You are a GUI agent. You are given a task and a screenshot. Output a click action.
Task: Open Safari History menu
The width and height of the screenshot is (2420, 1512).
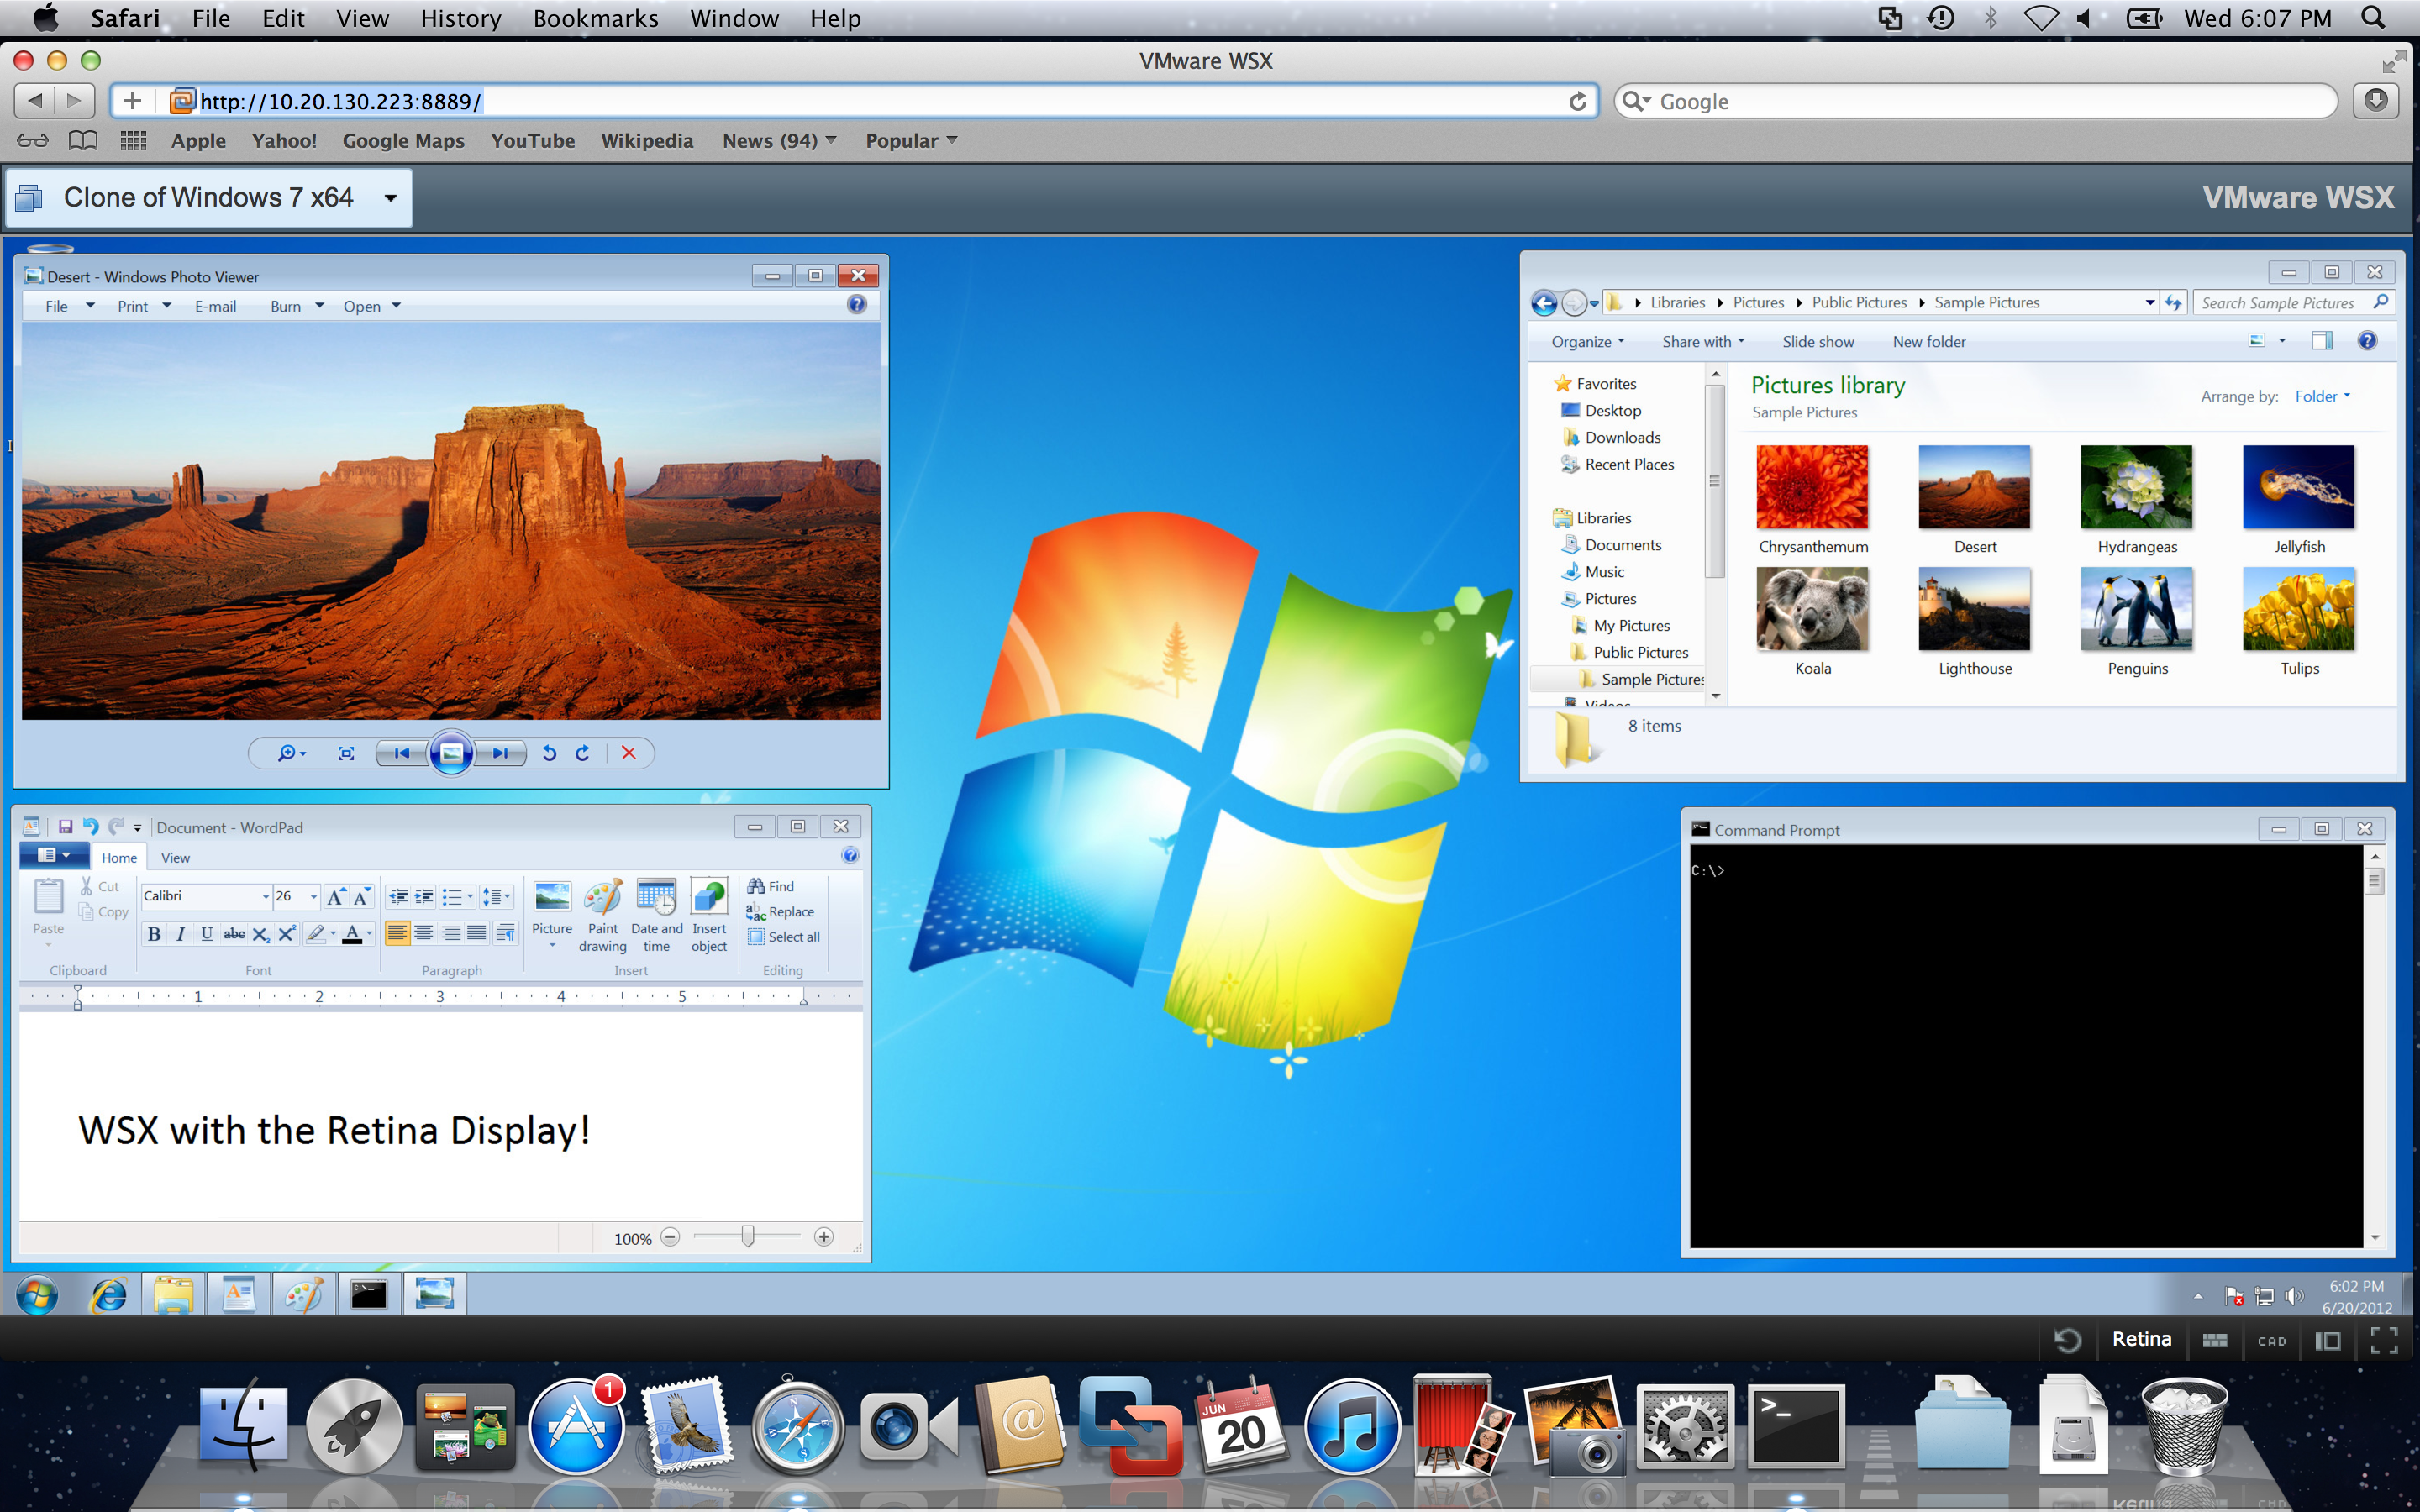click(x=460, y=18)
